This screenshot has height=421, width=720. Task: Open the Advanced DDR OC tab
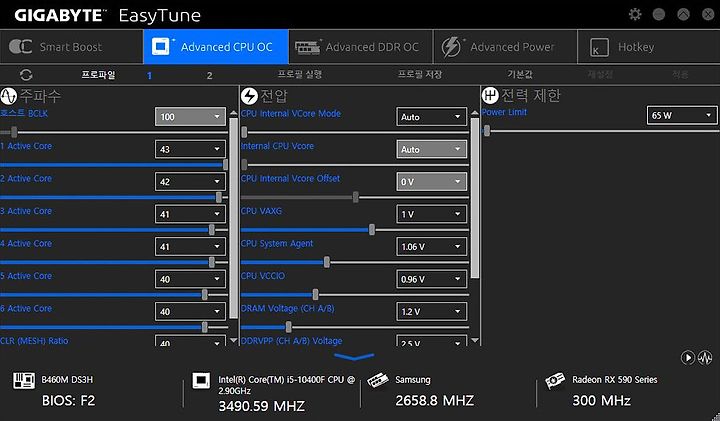pos(361,47)
